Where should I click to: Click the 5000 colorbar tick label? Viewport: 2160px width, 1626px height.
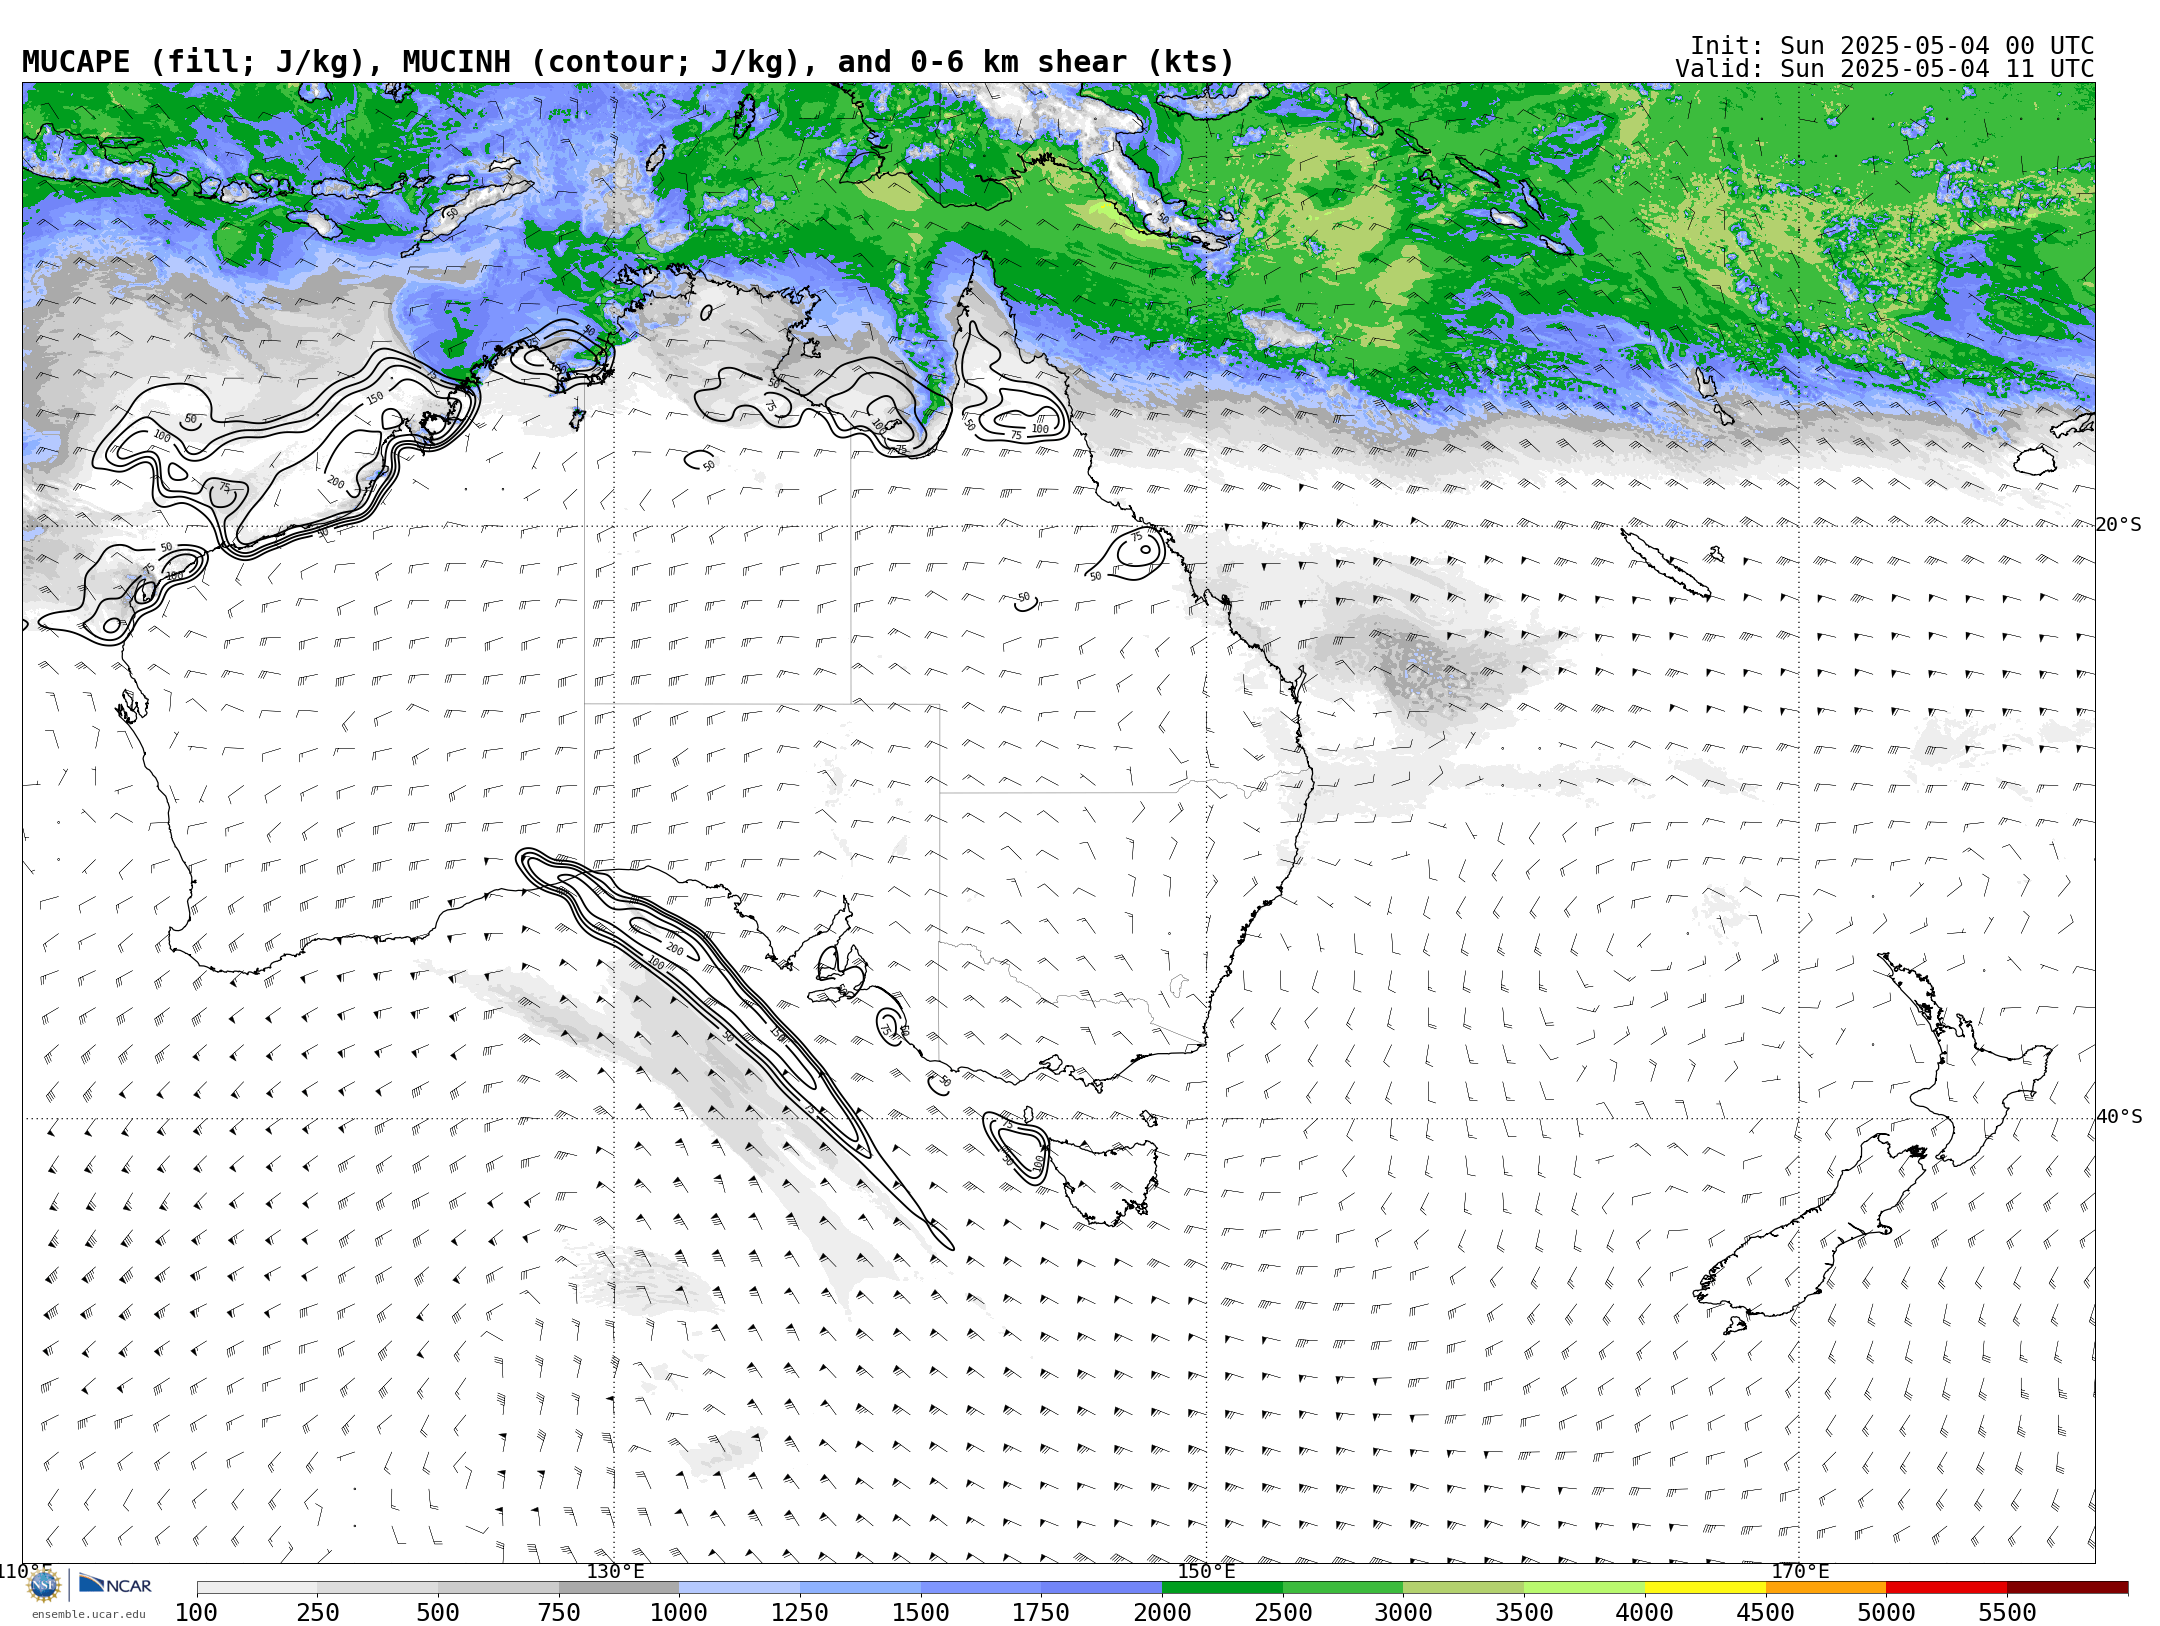tap(1886, 1612)
